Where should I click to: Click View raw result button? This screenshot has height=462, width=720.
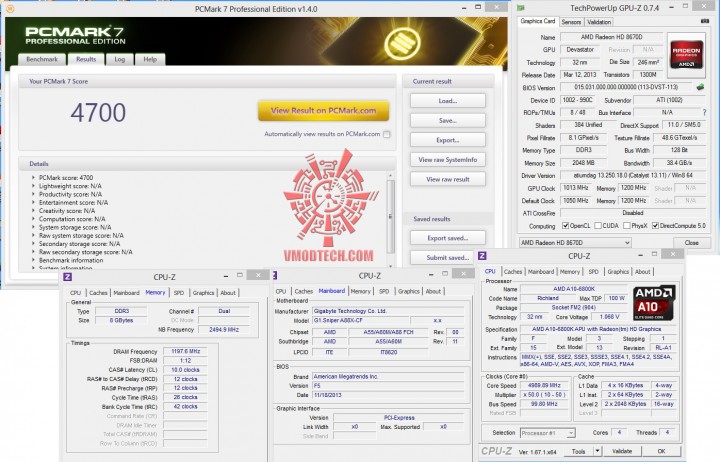[448, 179]
